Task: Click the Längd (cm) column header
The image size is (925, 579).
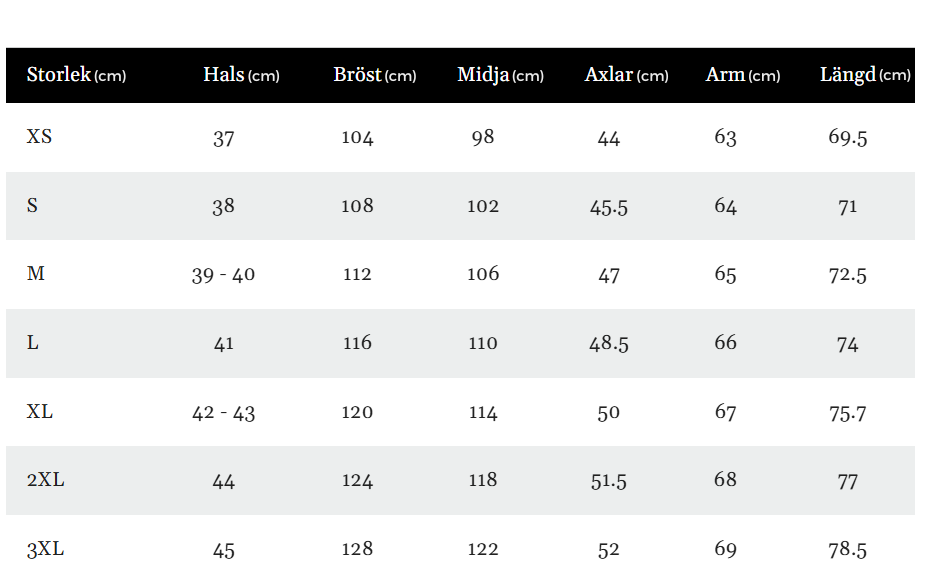Action: 865,76
